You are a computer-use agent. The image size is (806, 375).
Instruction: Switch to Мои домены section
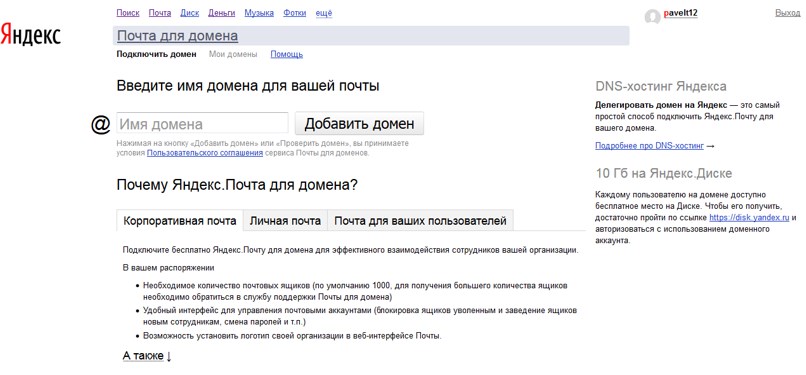[233, 54]
